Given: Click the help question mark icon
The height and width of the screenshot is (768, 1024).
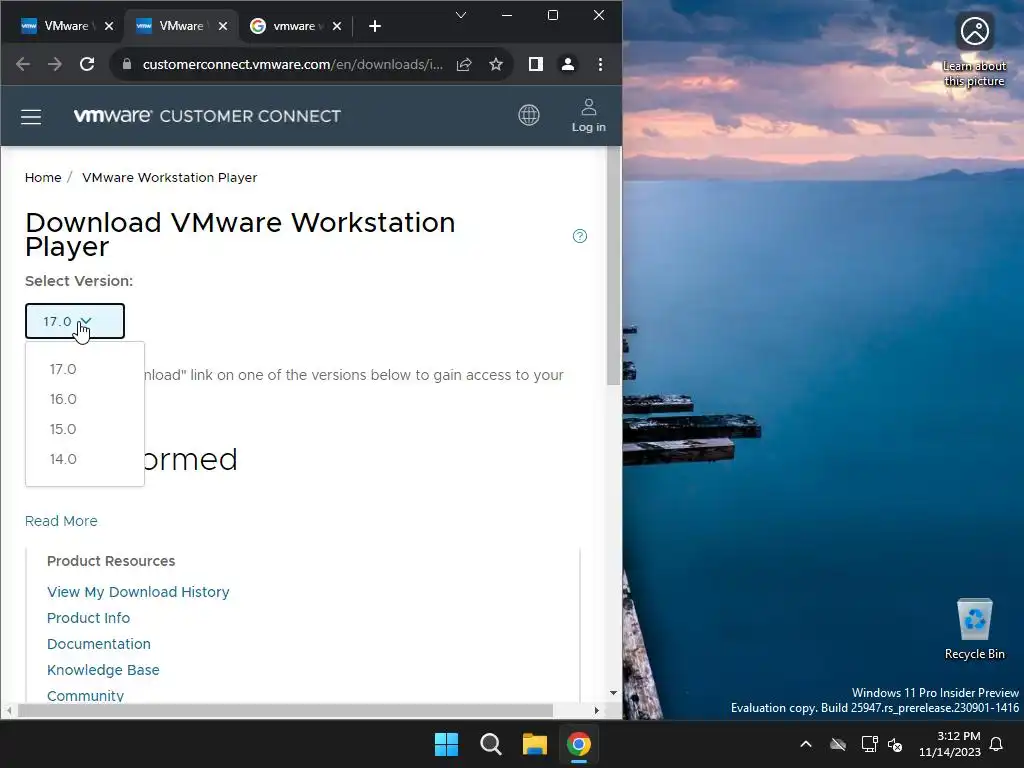Looking at the screenshot, I should tap(580, 236).
